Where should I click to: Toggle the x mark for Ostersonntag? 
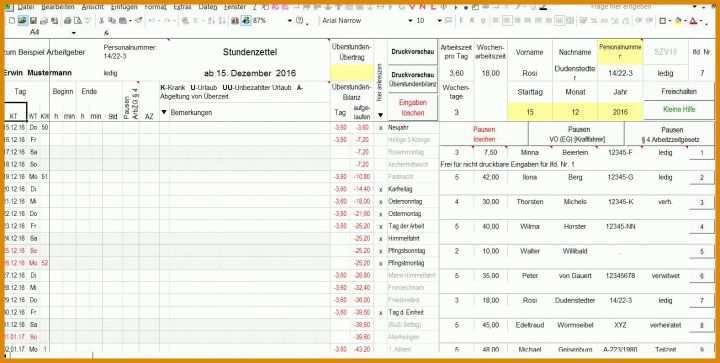pos(381,201)
